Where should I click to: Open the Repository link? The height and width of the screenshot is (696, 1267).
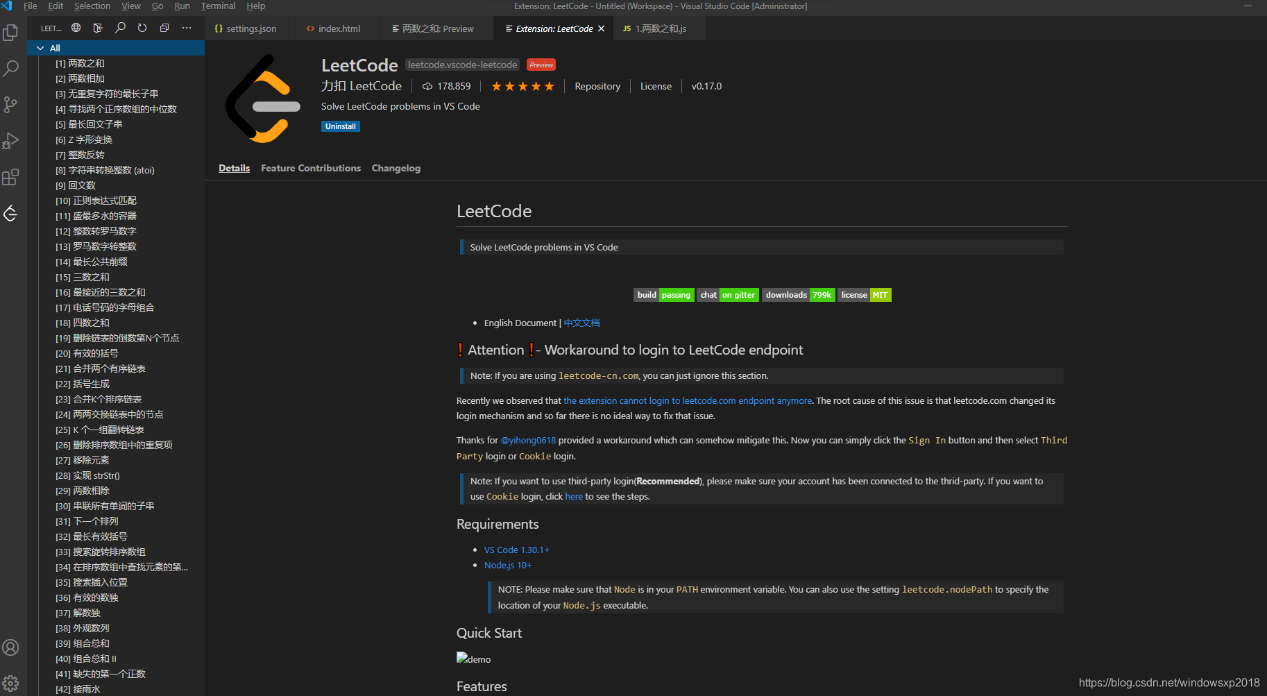click(598, 86)
